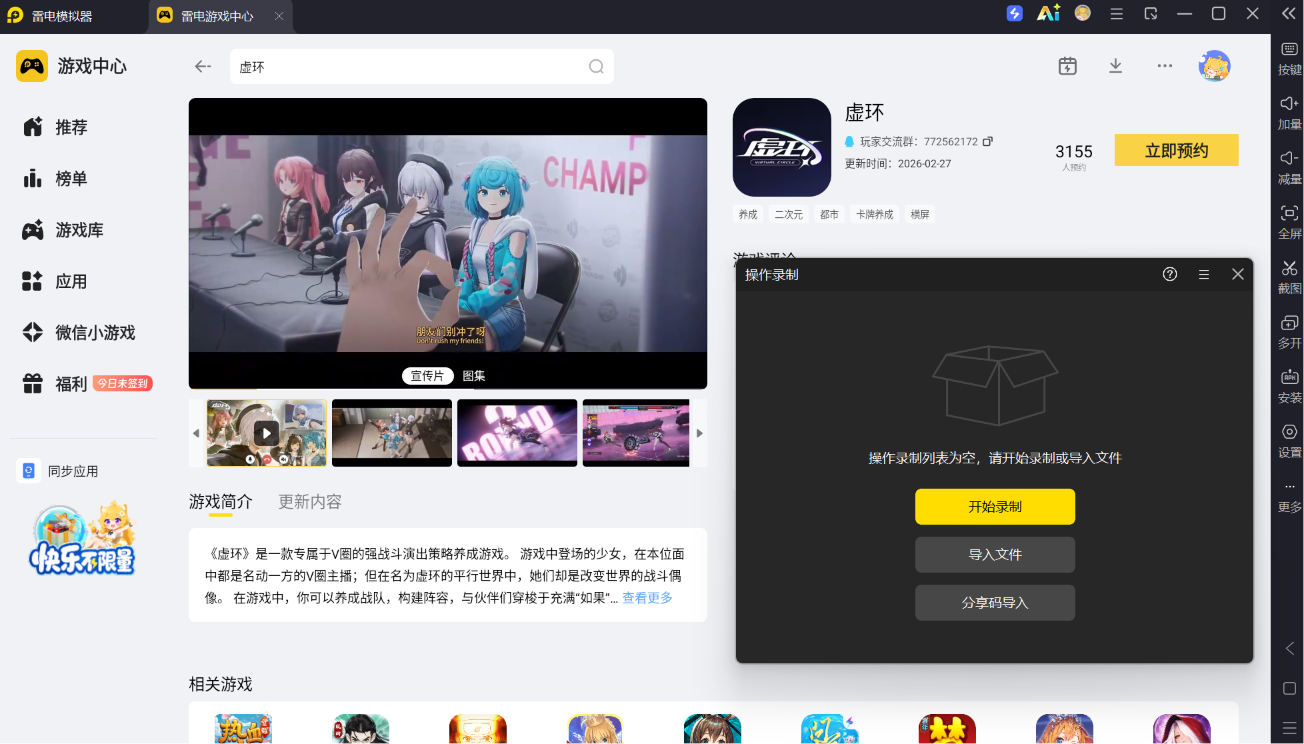Click the 导入文件 import file button
The width and height of the screenshot is (1304, 744).
coord(995,555)
